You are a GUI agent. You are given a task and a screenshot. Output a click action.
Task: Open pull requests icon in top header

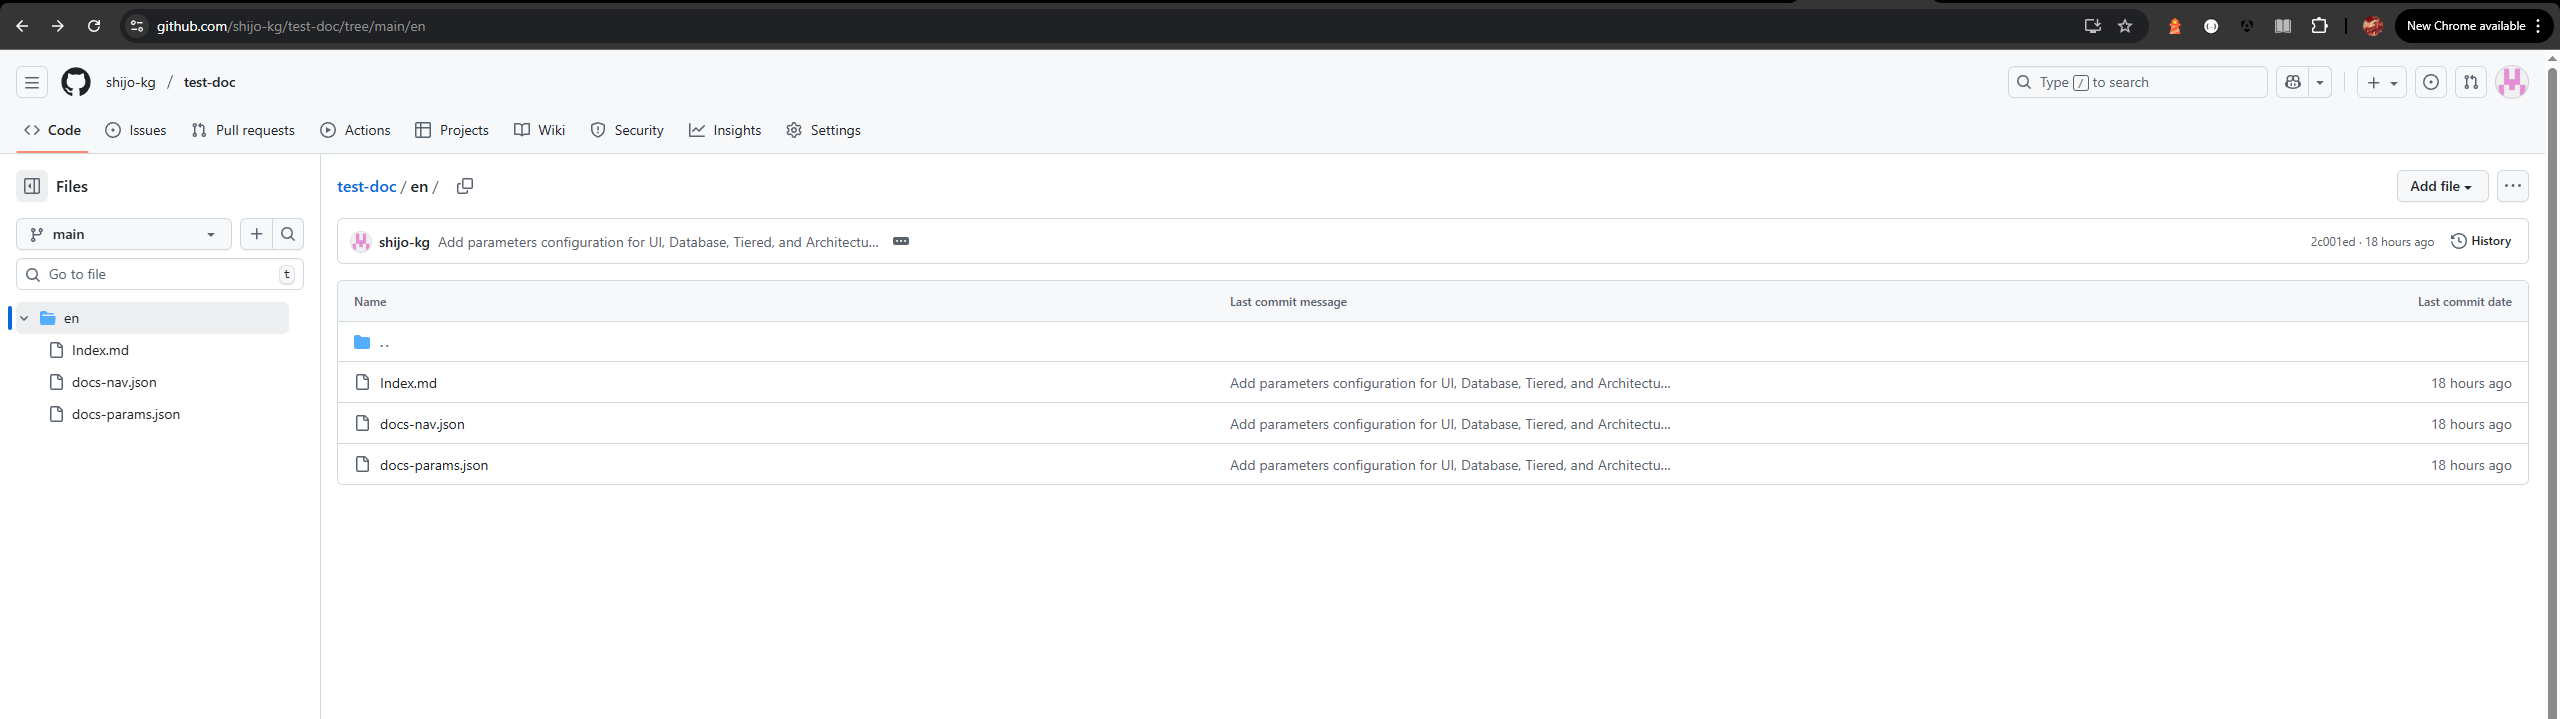pyautogui.click(x=2471, y=82)
